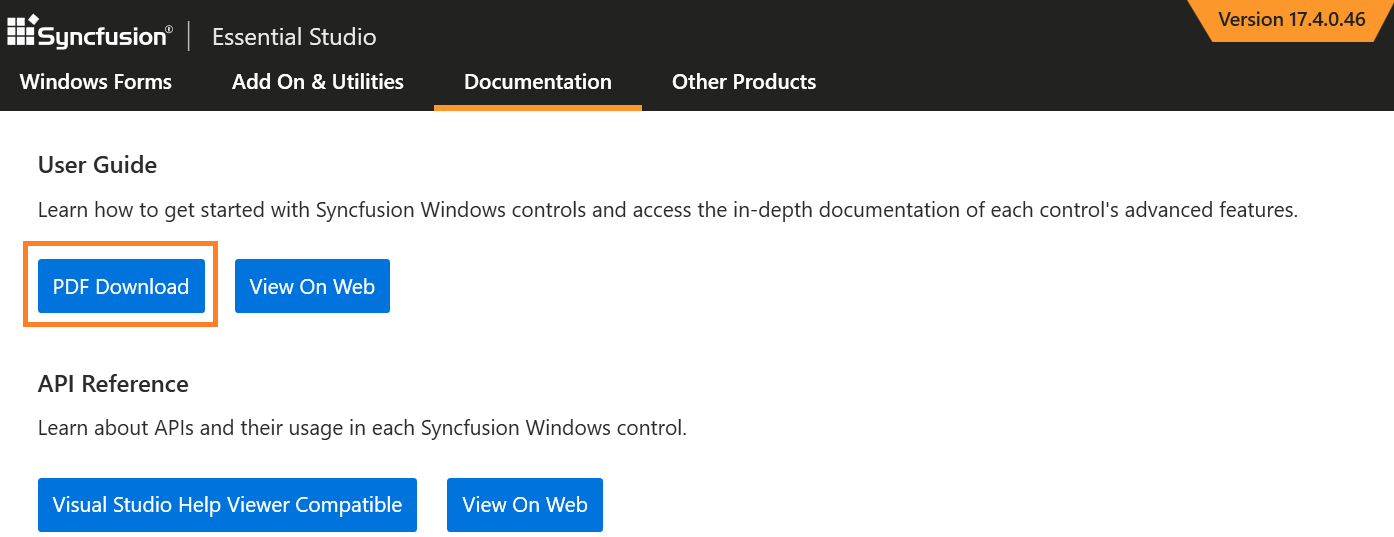
Task: Download the User Guide PDF
Action: pyautogui.click(x=121, y=286)
